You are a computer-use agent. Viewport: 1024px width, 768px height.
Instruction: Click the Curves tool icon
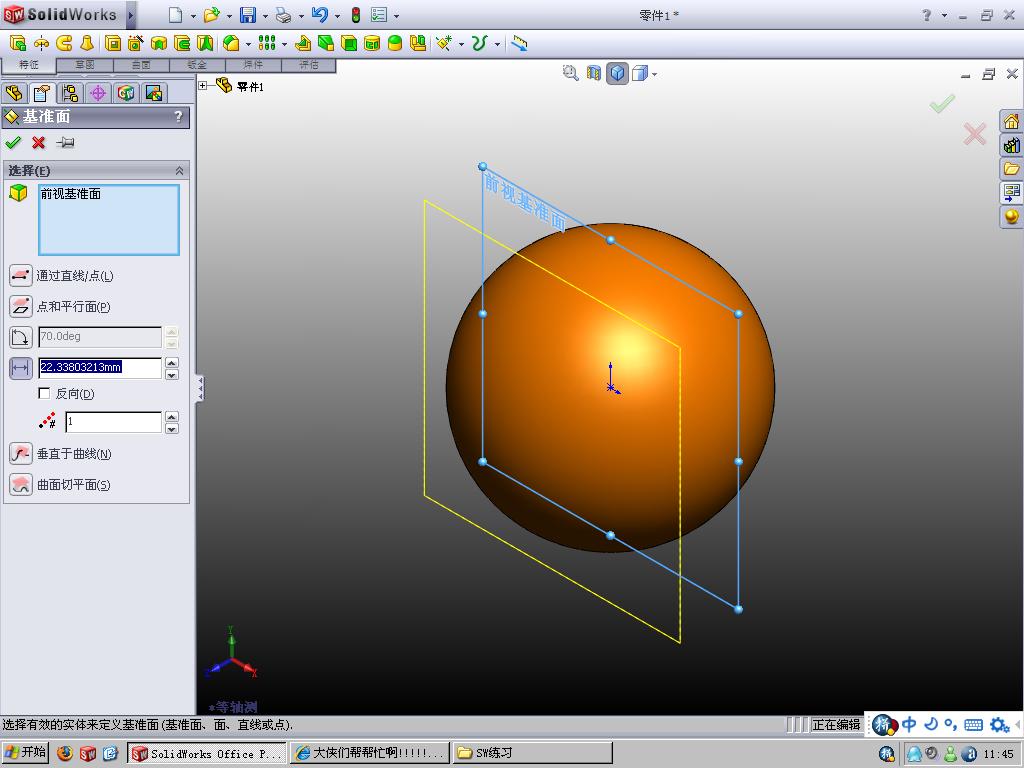(x=480, y=44)
